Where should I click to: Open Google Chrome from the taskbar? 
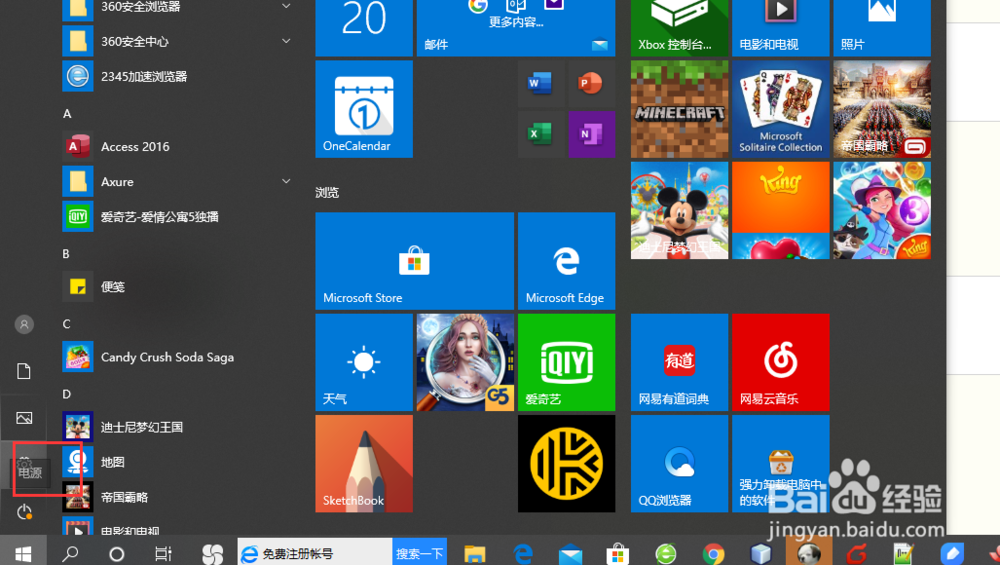coord(714,554)
